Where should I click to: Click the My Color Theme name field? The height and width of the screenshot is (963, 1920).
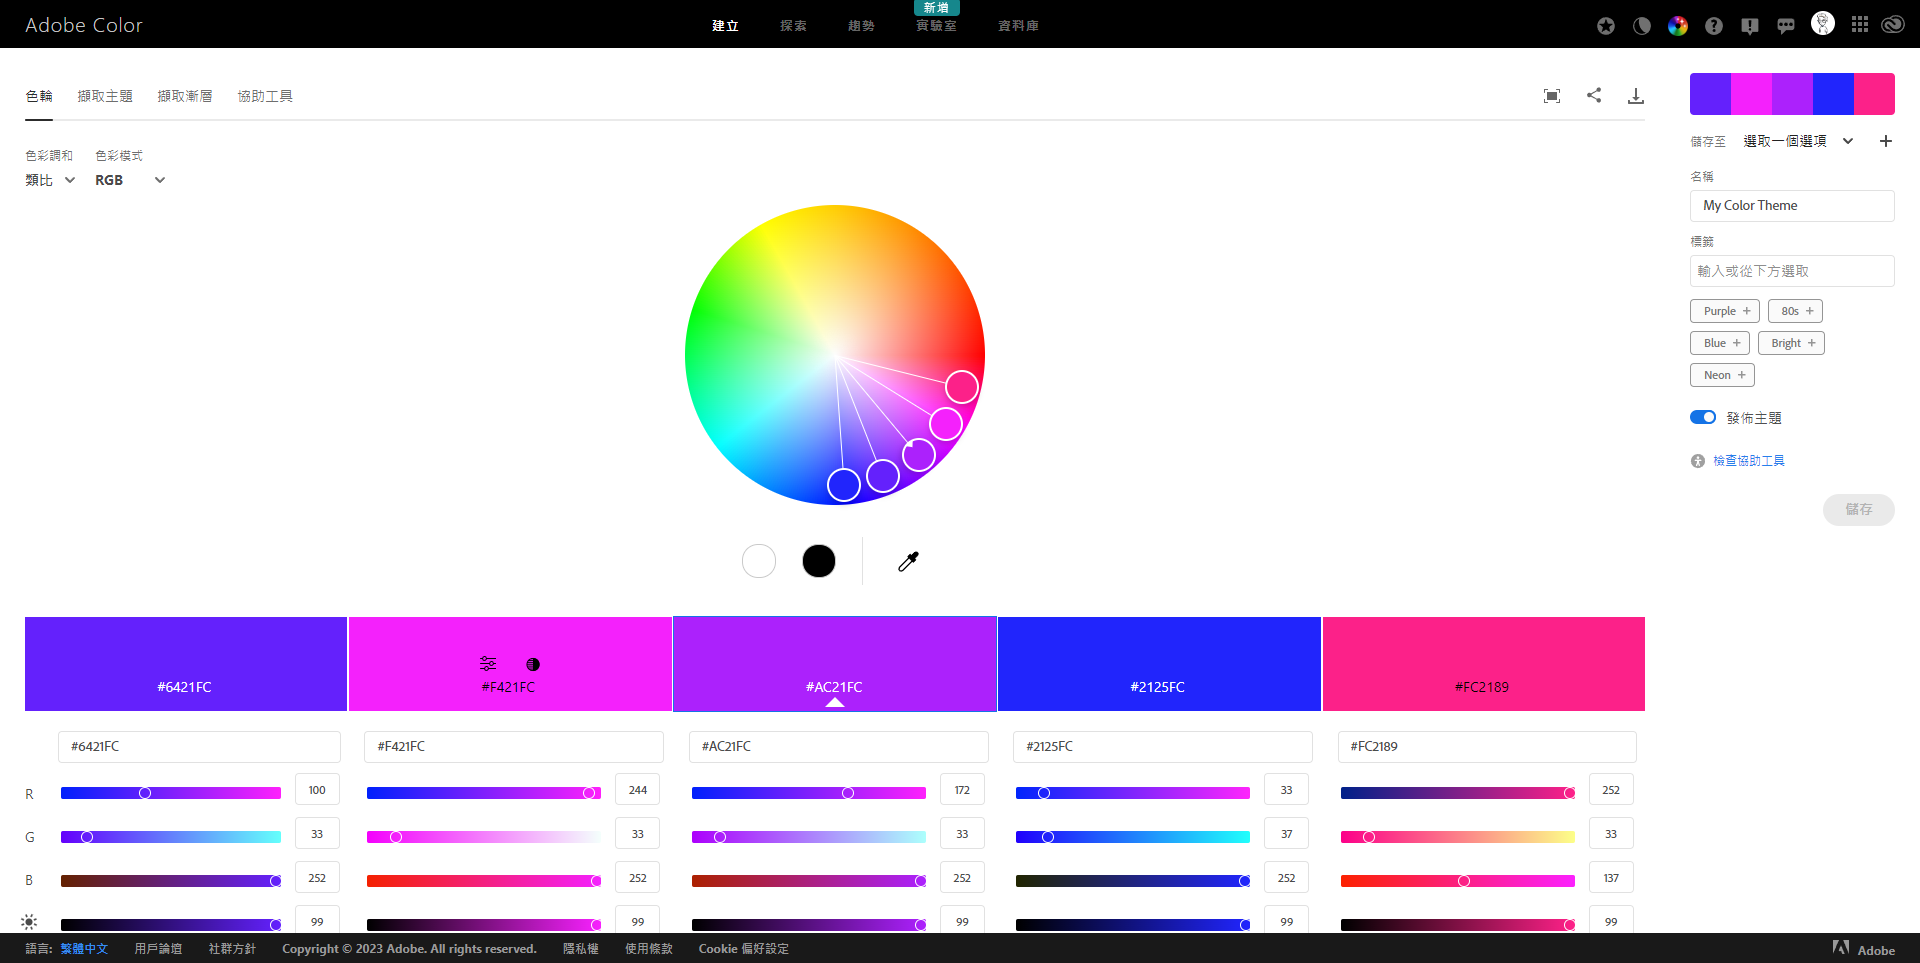[x=1792, y=206]
